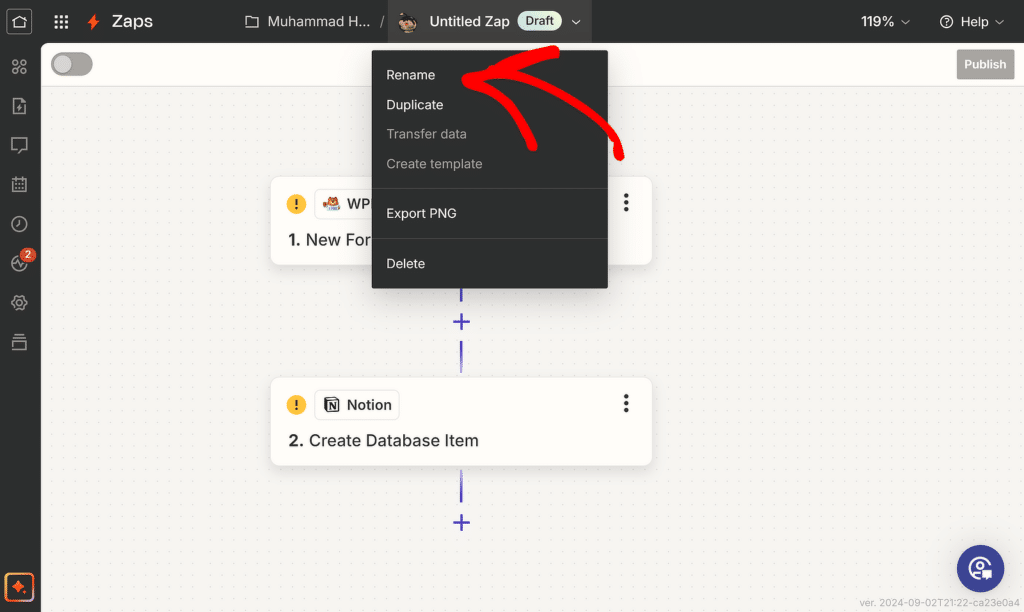1024x612 pixels.
Task: Click the Draft status badge
Action: (539, 21)
